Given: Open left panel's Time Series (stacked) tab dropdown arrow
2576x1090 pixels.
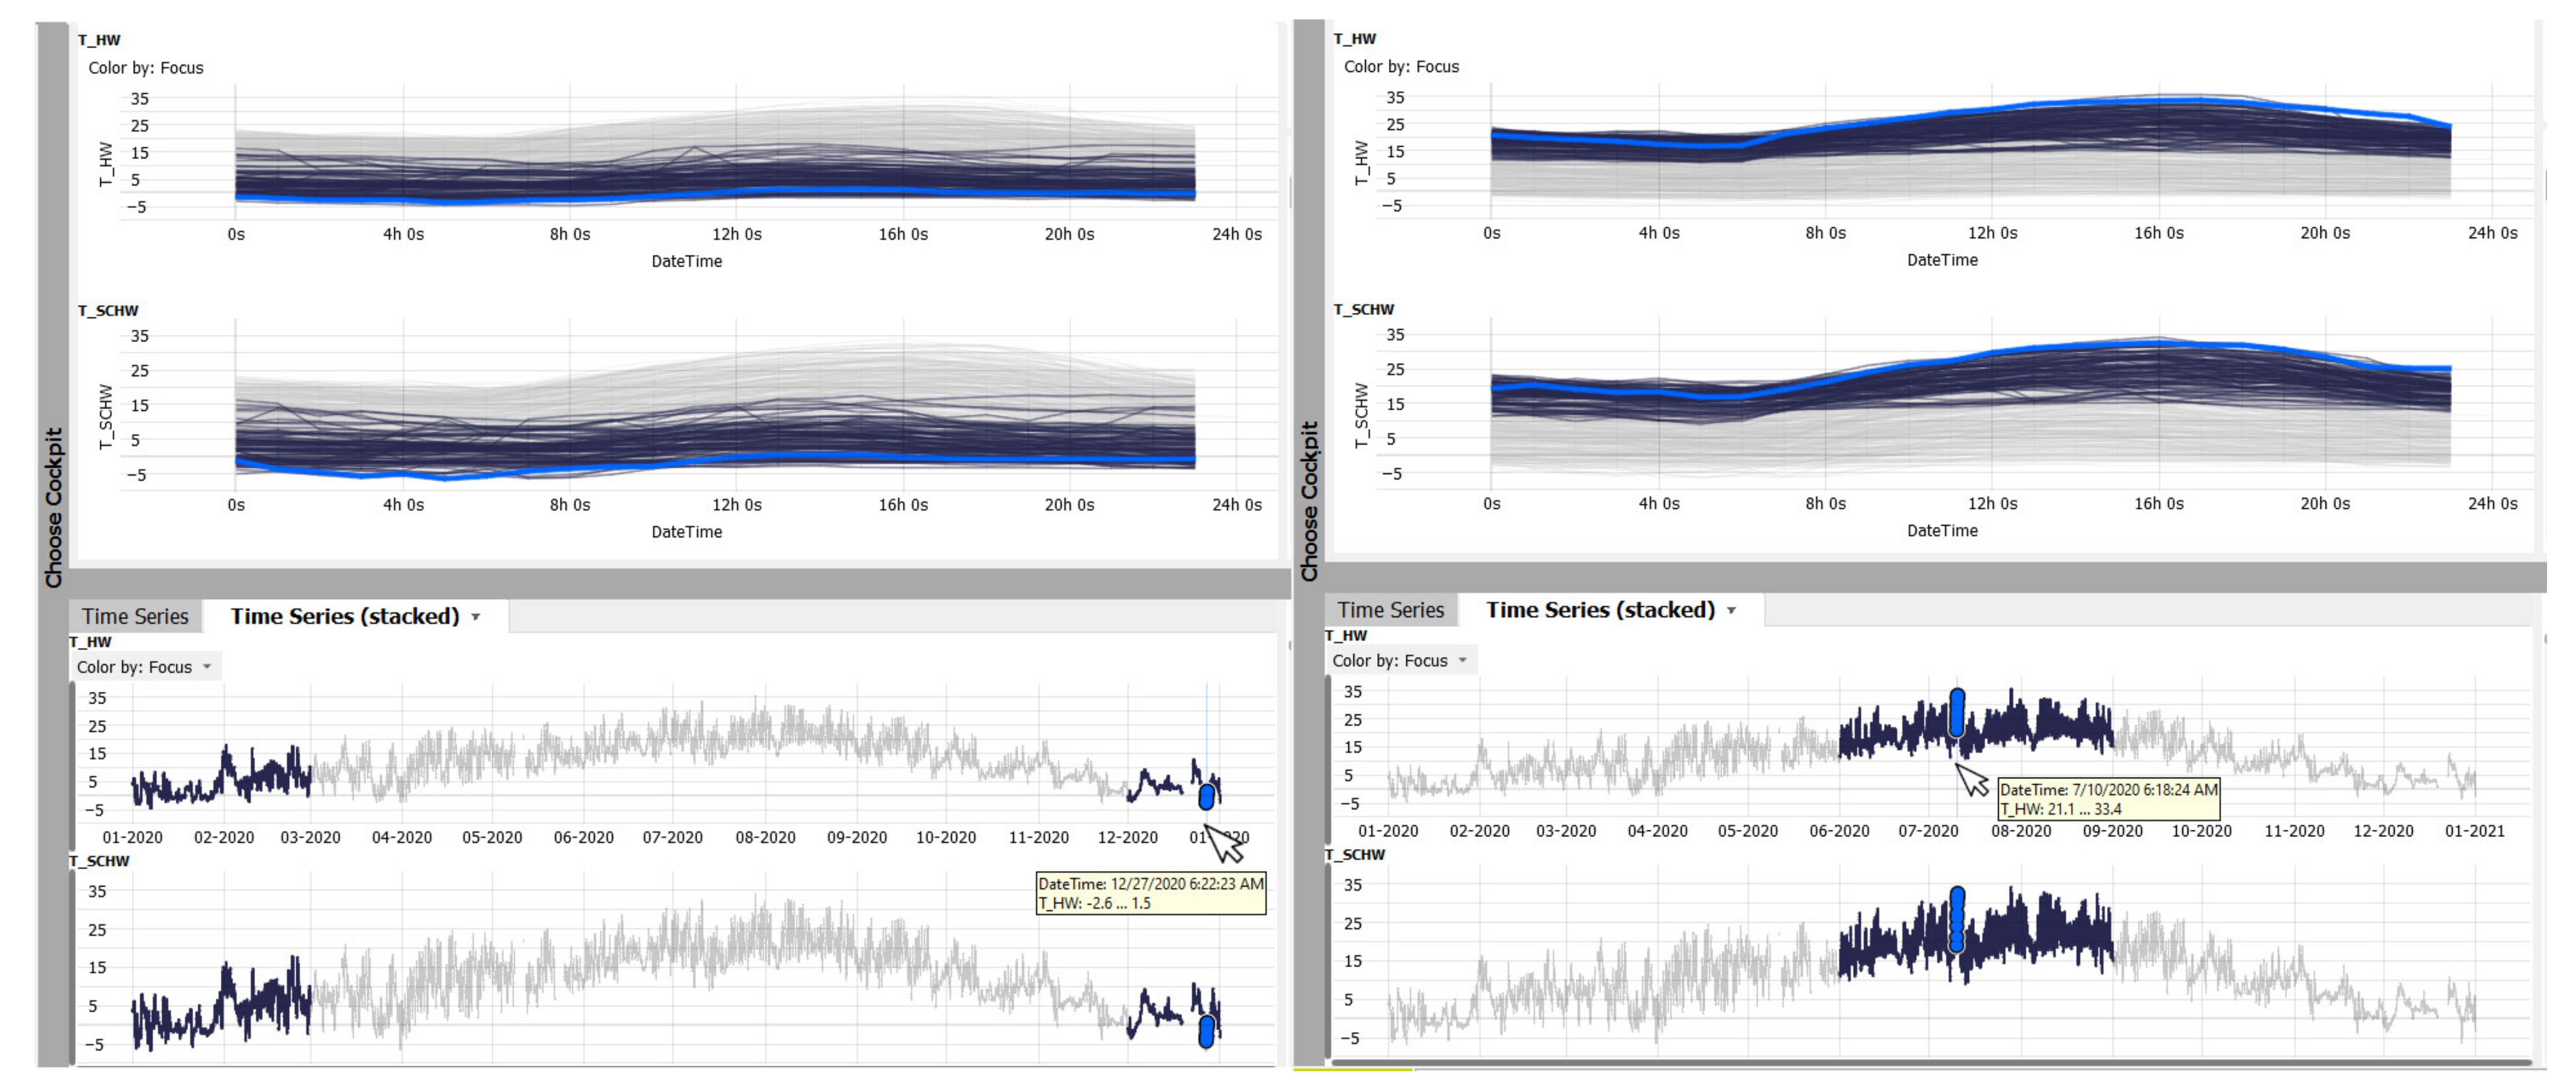Looking at the screenshot, I should 476,617.
